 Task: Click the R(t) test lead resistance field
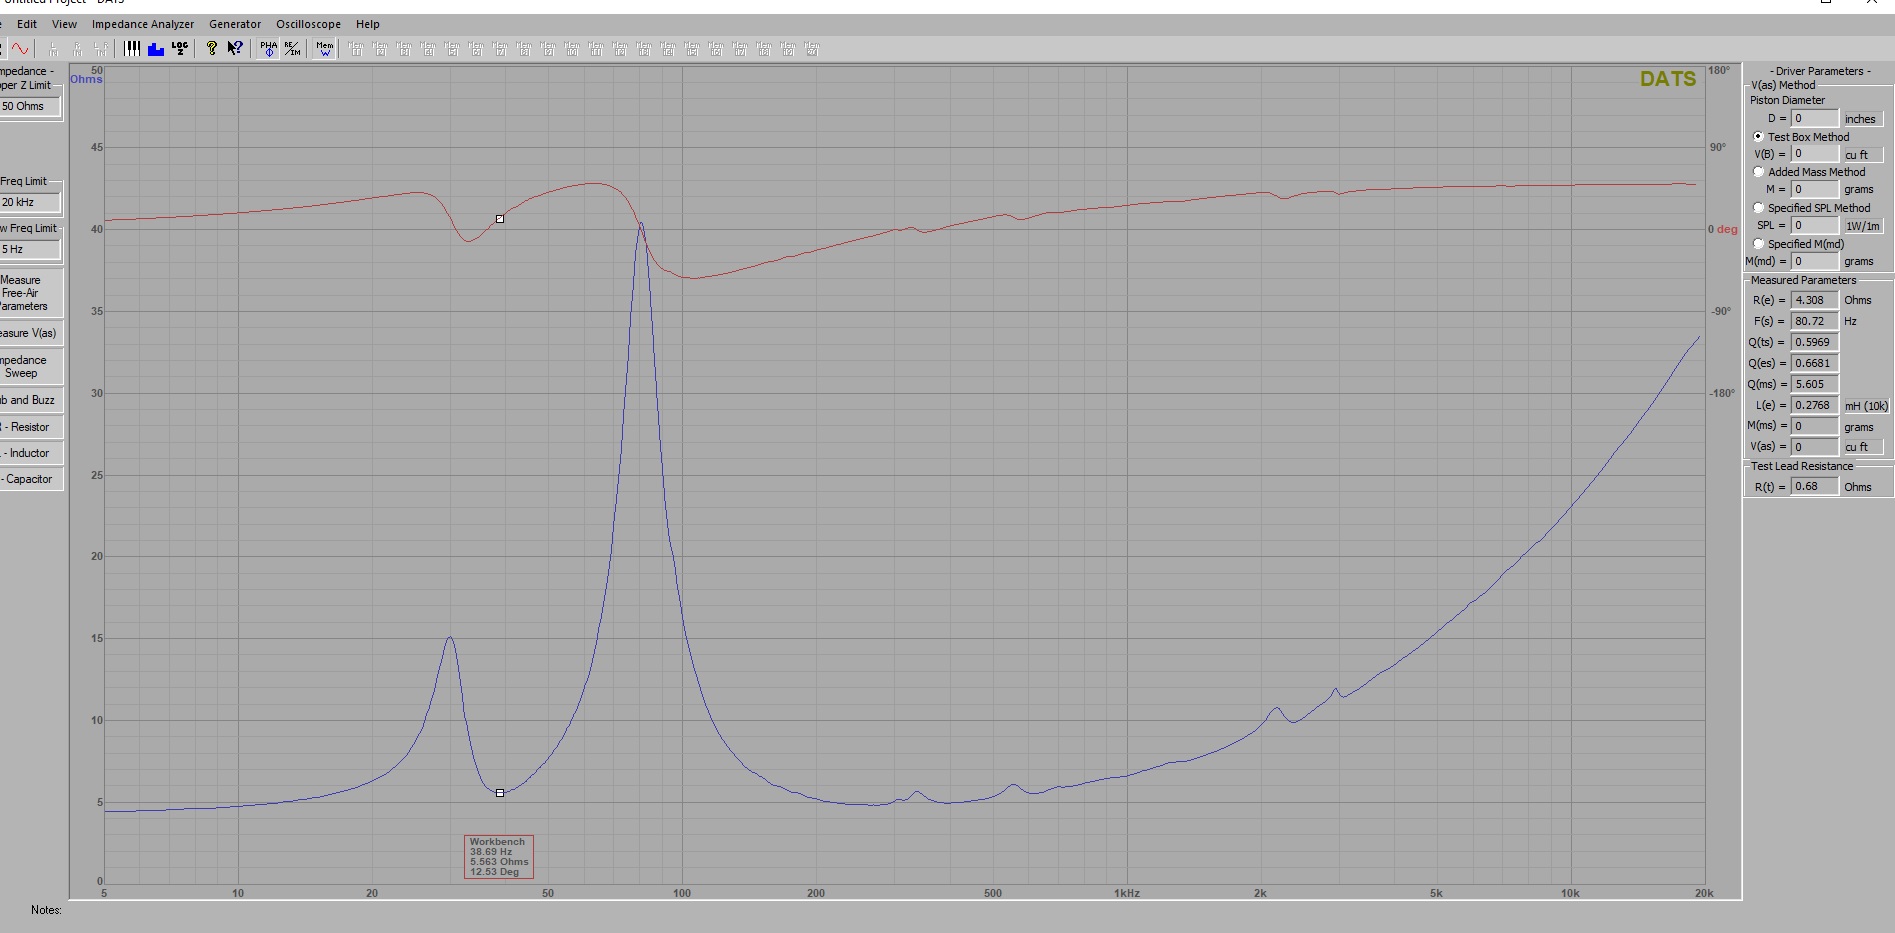coord(1814,486)
